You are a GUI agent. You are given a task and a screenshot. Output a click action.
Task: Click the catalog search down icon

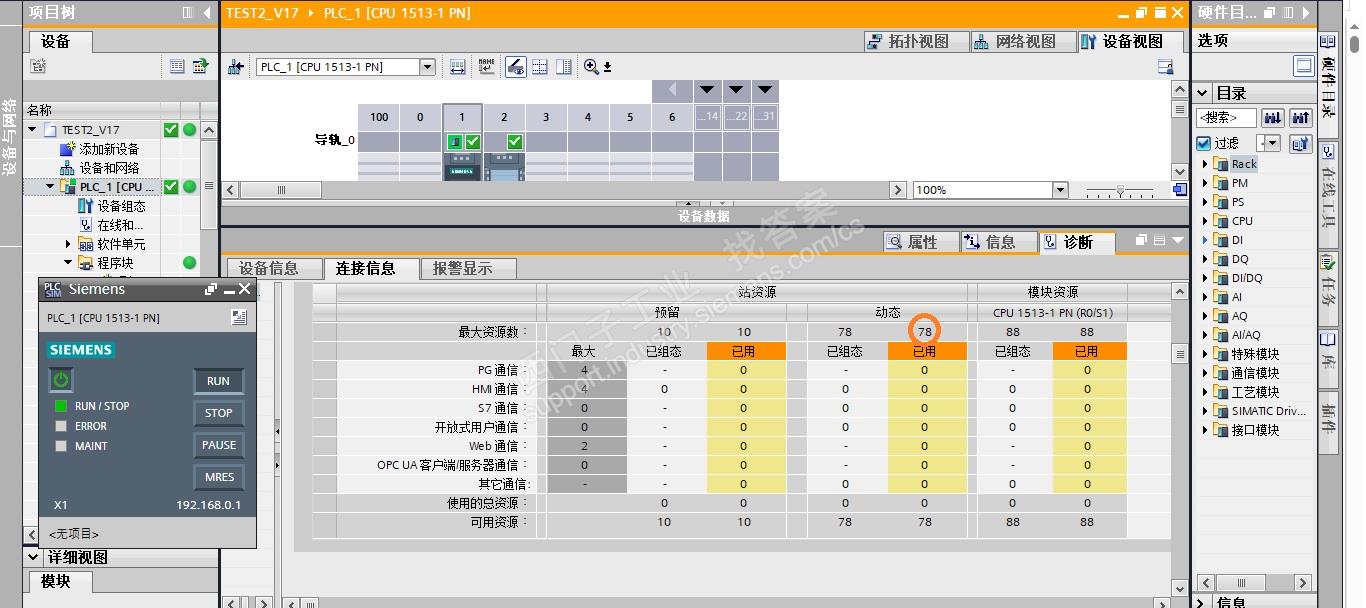click(1273, 117)
